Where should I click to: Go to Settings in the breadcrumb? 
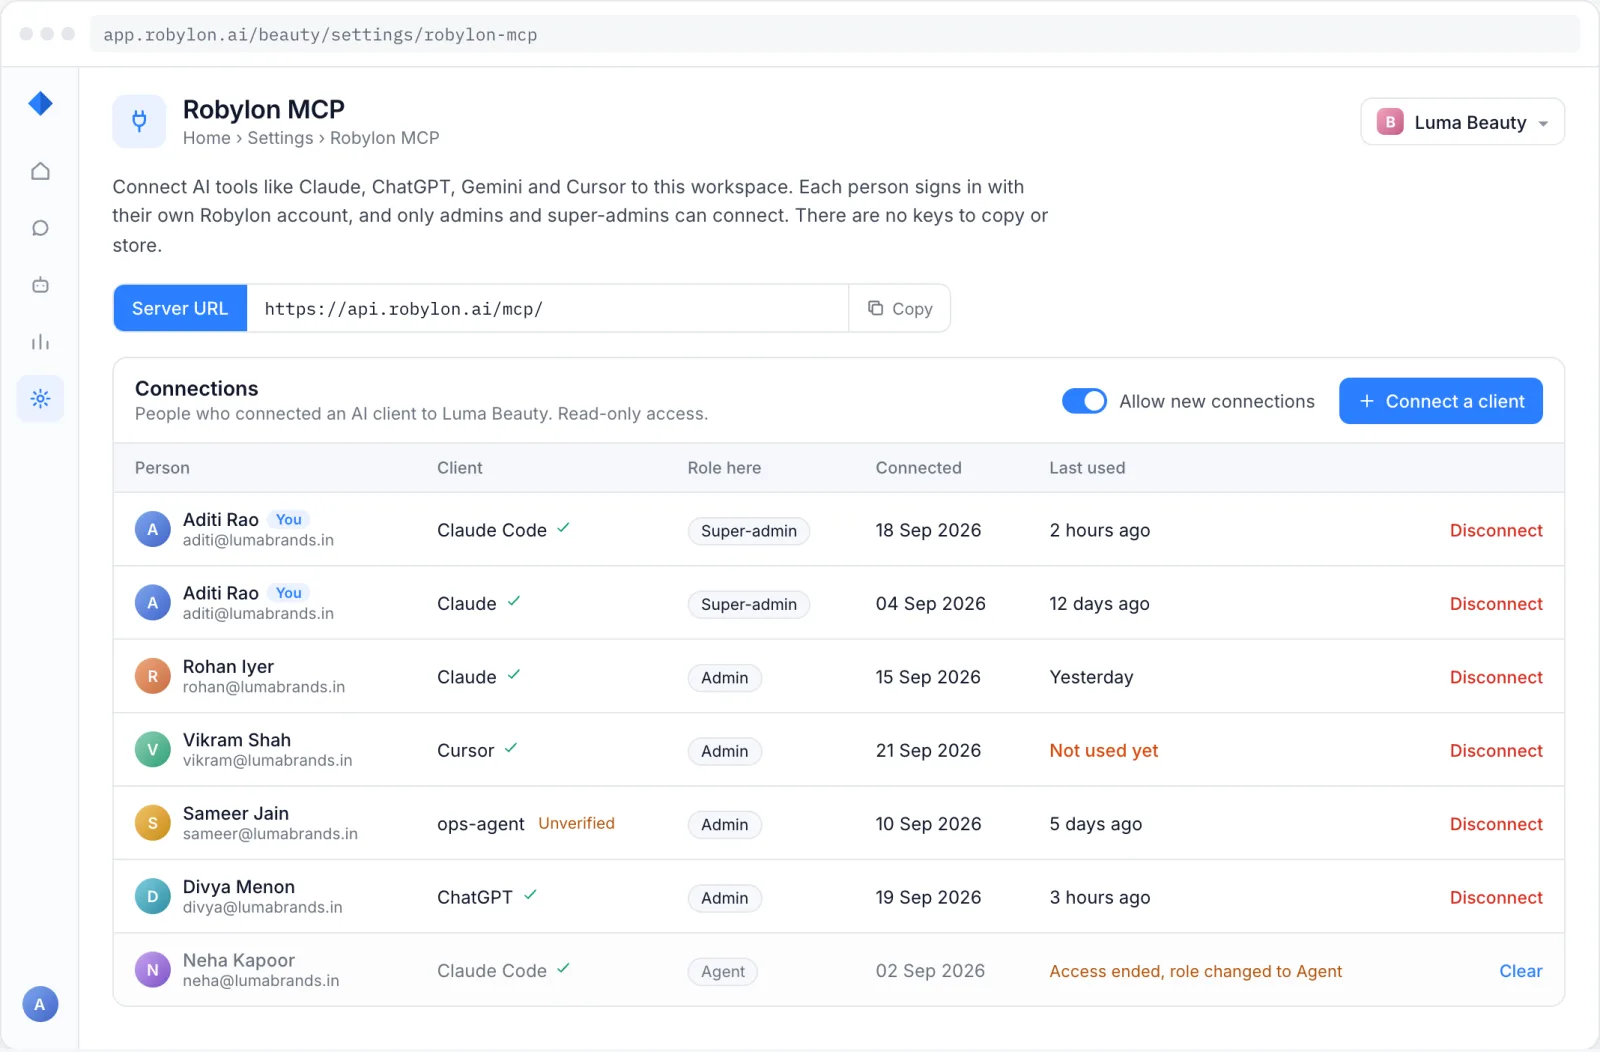click(x=280, y=138)
